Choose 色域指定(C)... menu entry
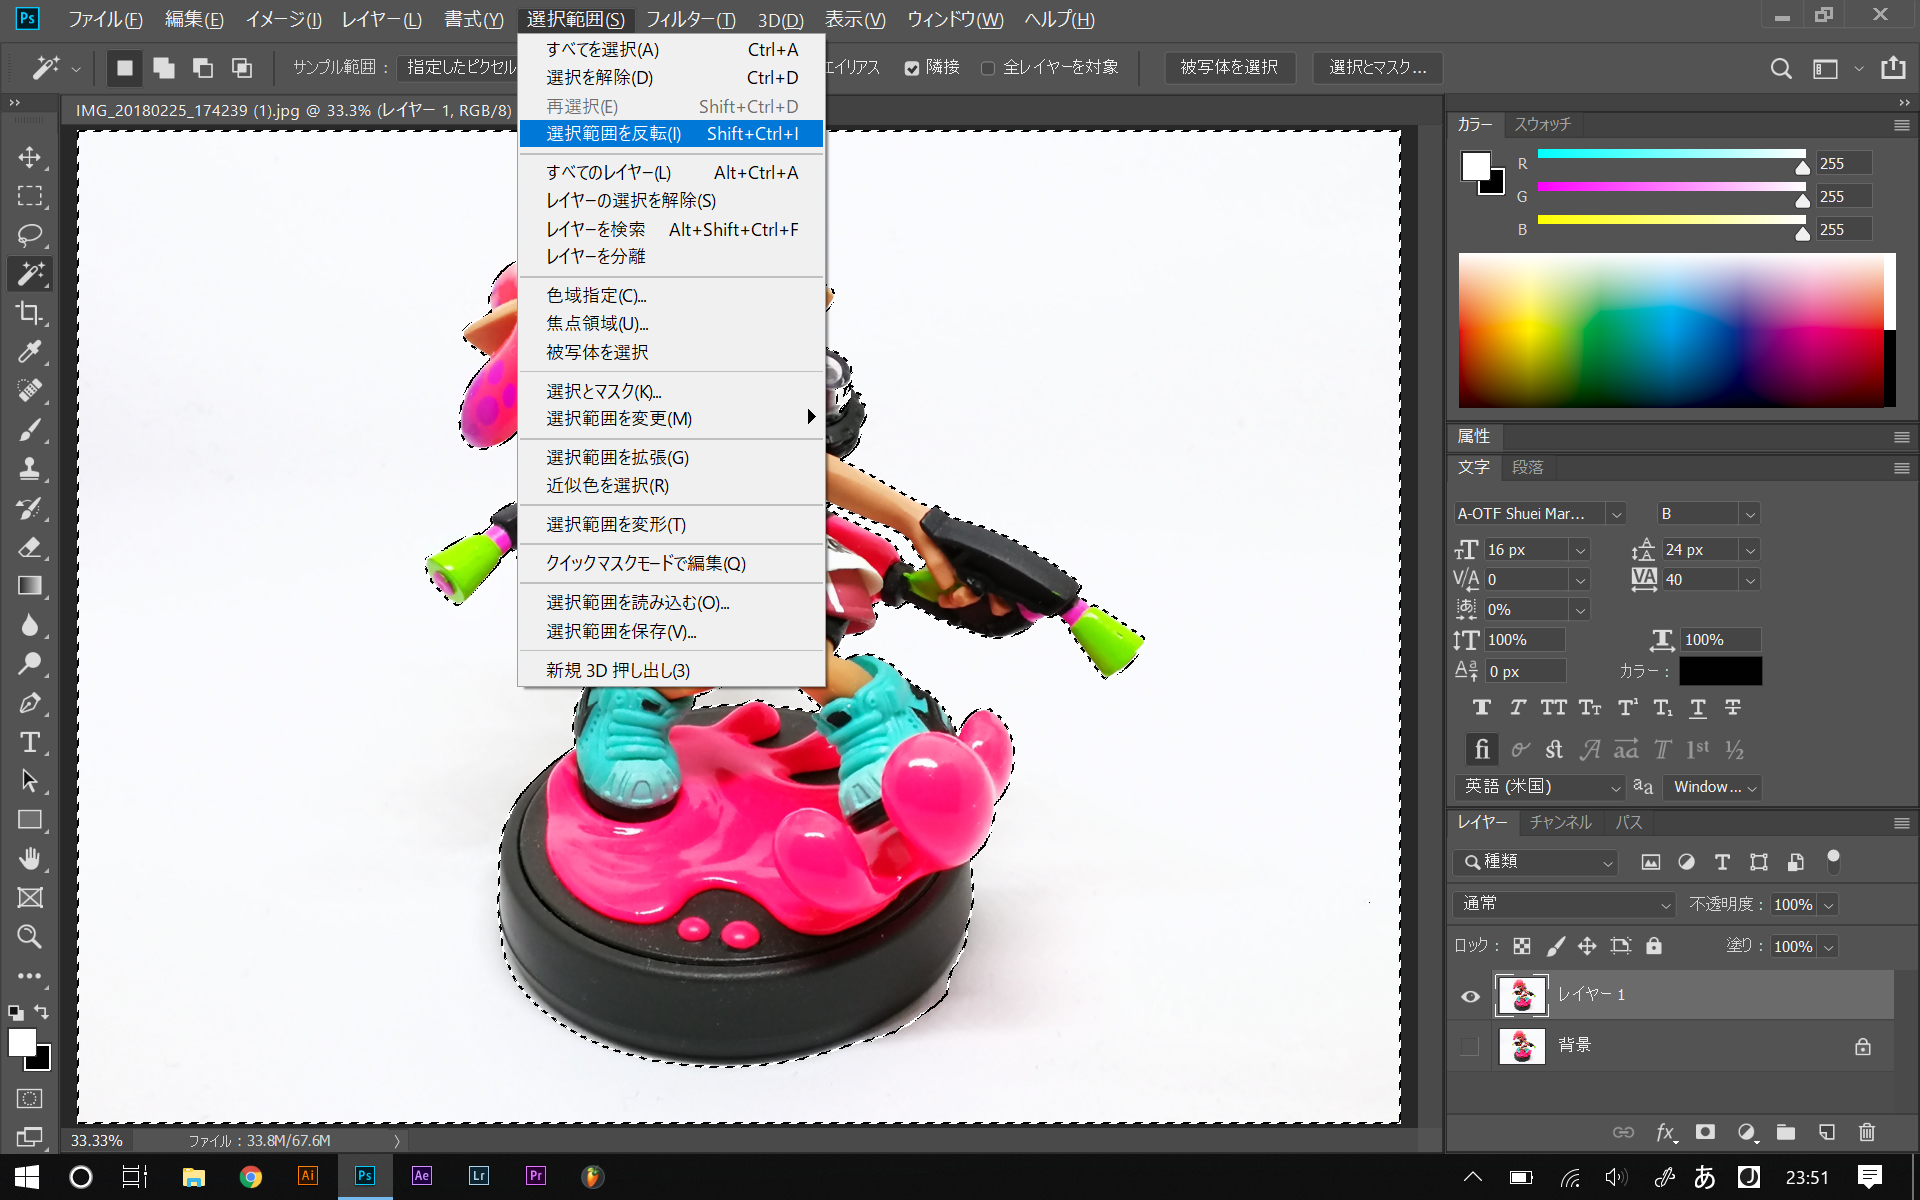This screenshot has height=1200, width=1920. 671,296
